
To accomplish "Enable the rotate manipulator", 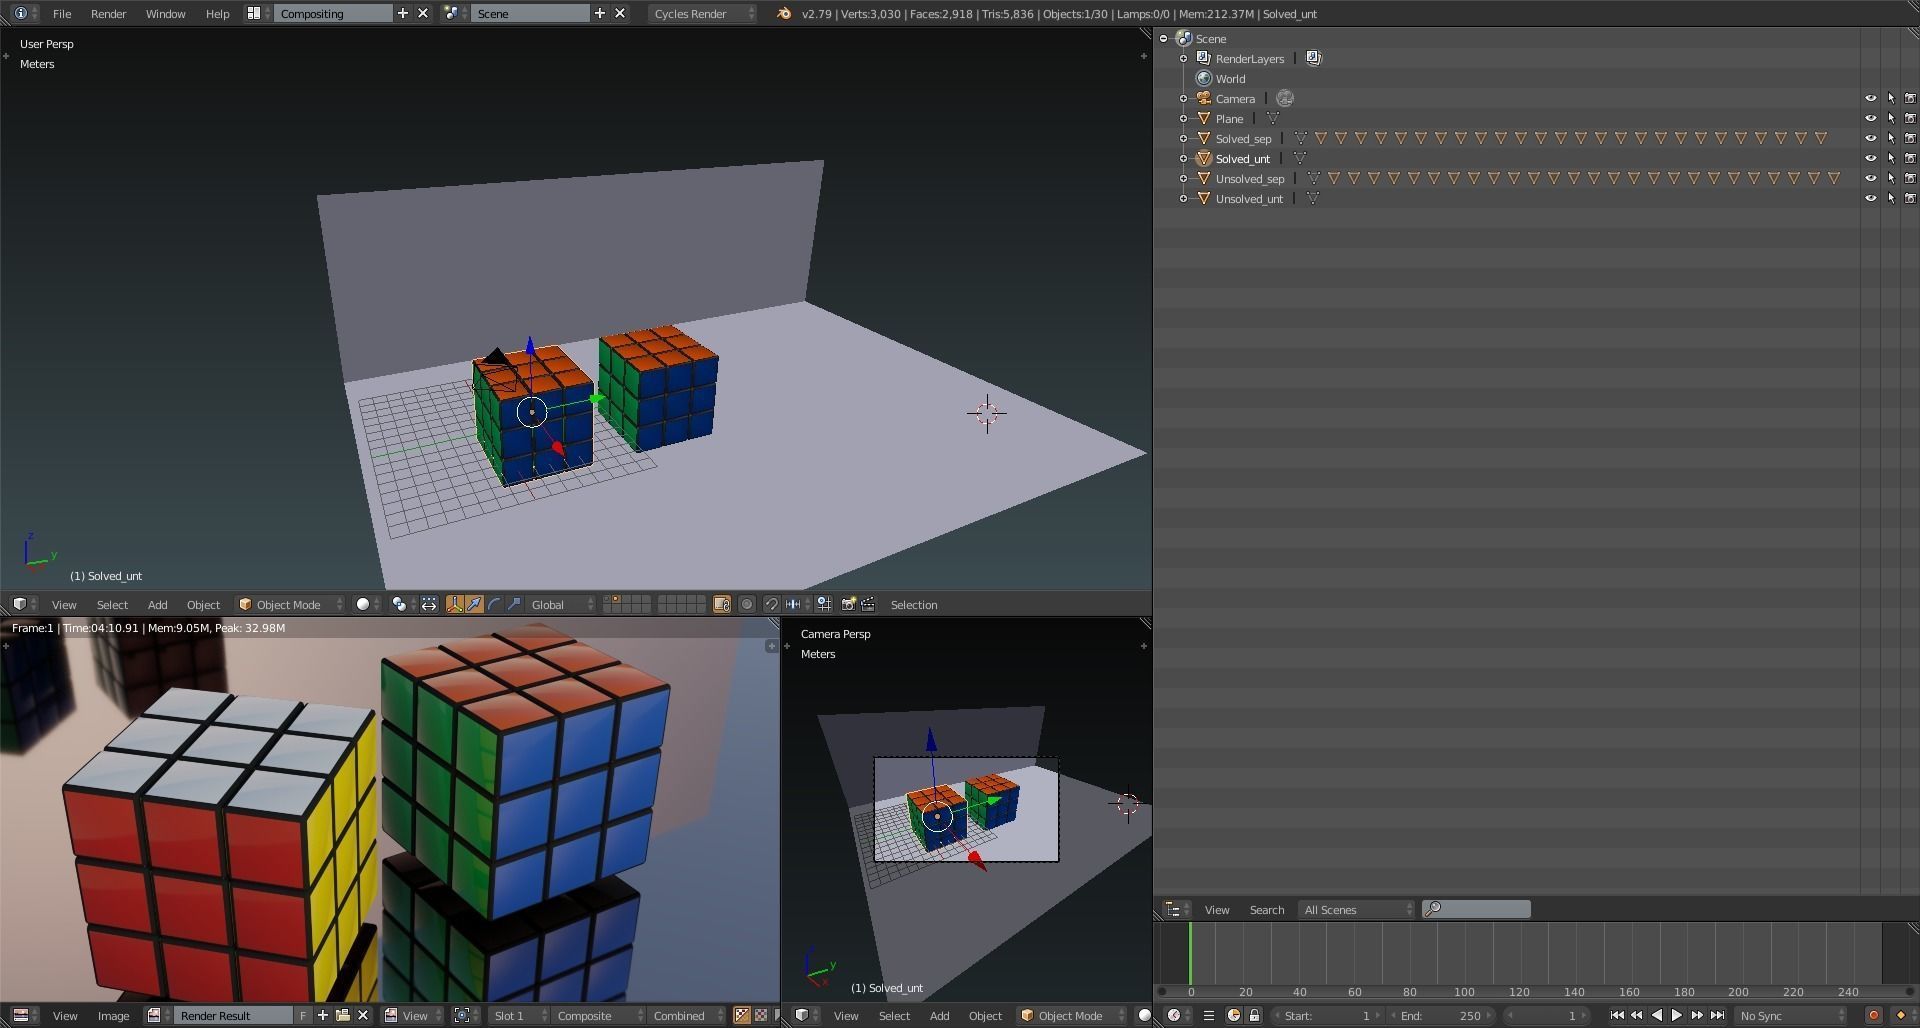I will 494,605.
